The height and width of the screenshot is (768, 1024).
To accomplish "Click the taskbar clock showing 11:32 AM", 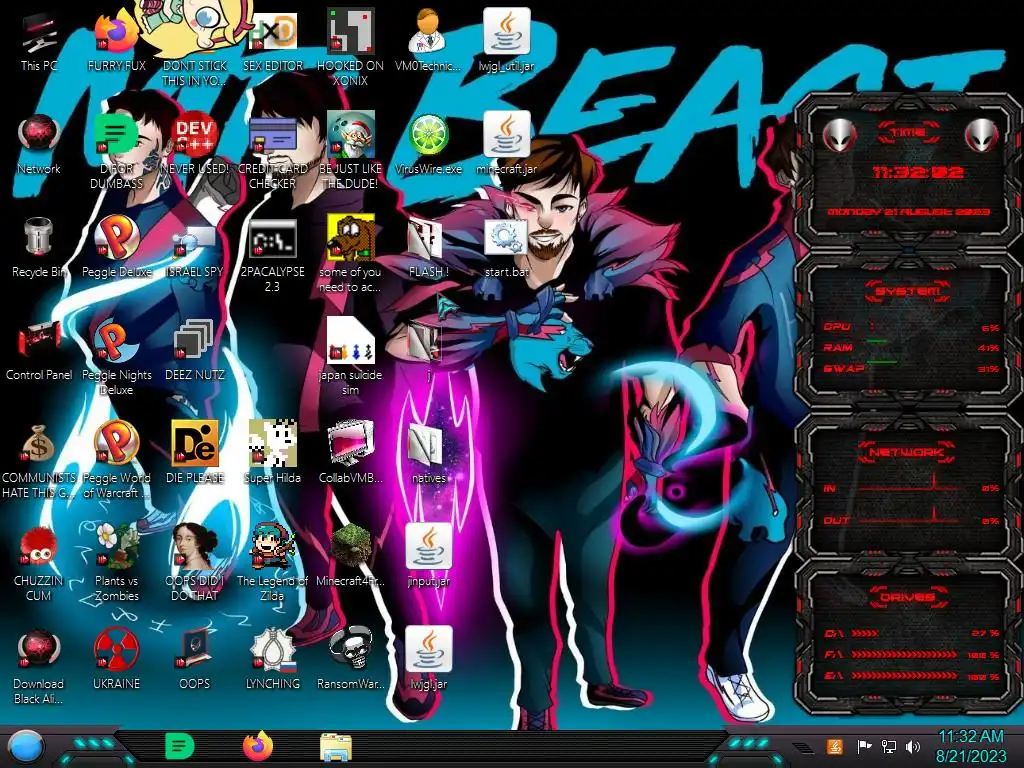I will click(x=971, y=746).
